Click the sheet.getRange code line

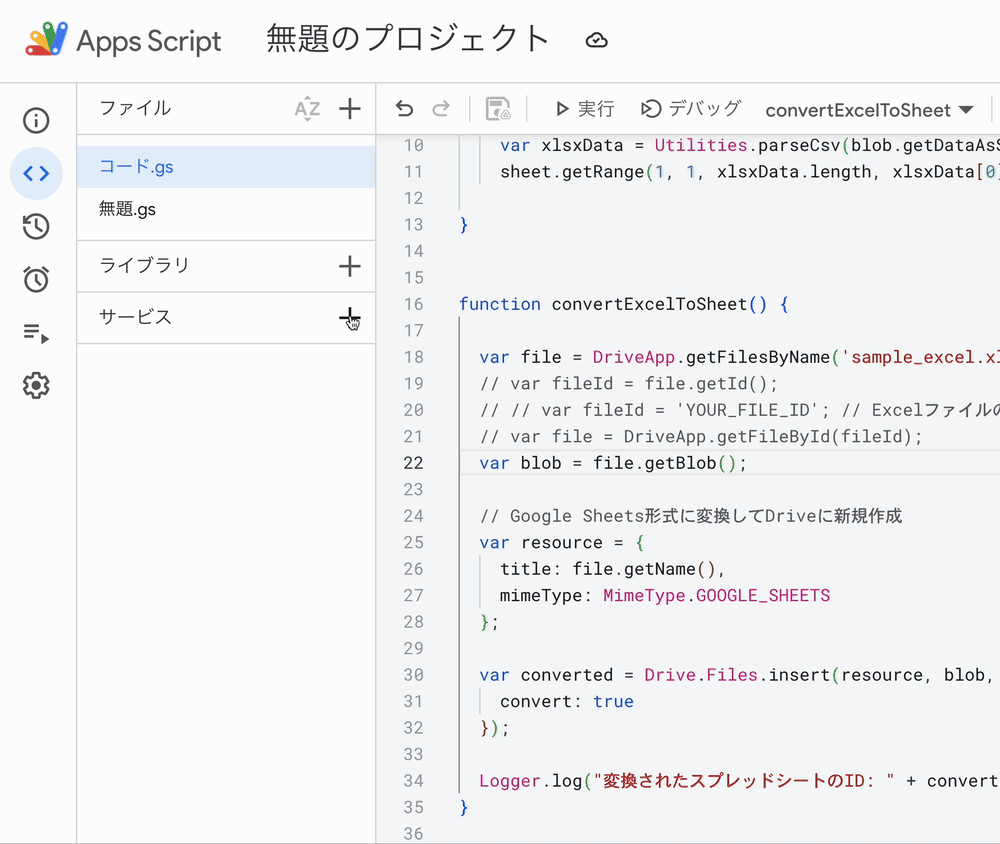tap(749, 172)
